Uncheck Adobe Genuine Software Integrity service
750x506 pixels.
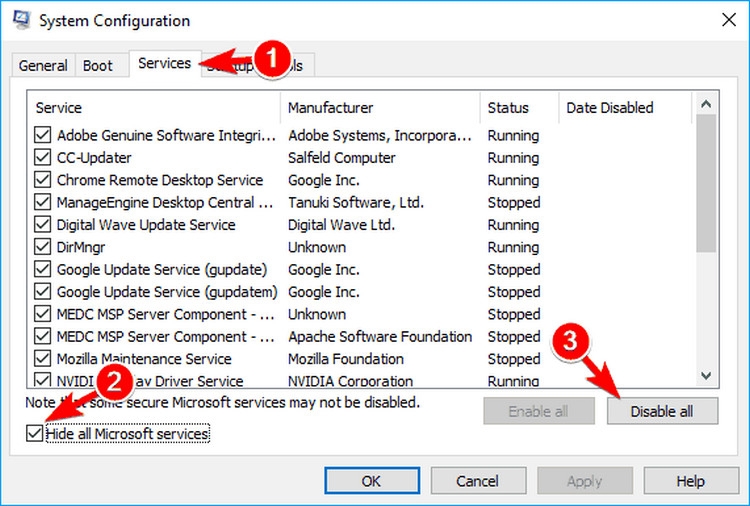(x=43, y=135)
